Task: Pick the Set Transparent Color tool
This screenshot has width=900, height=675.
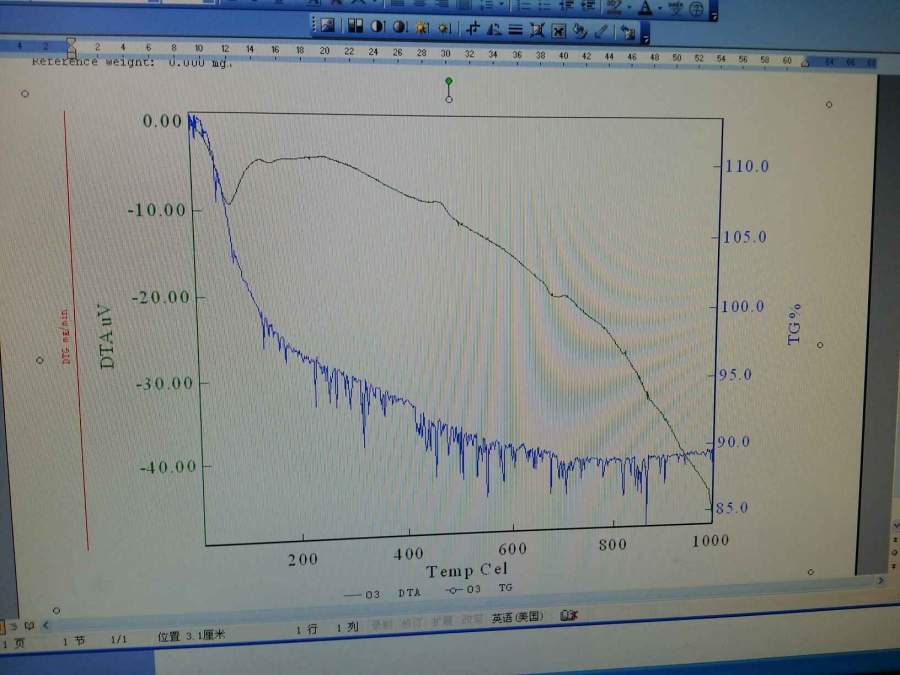Action: [602, 32]
